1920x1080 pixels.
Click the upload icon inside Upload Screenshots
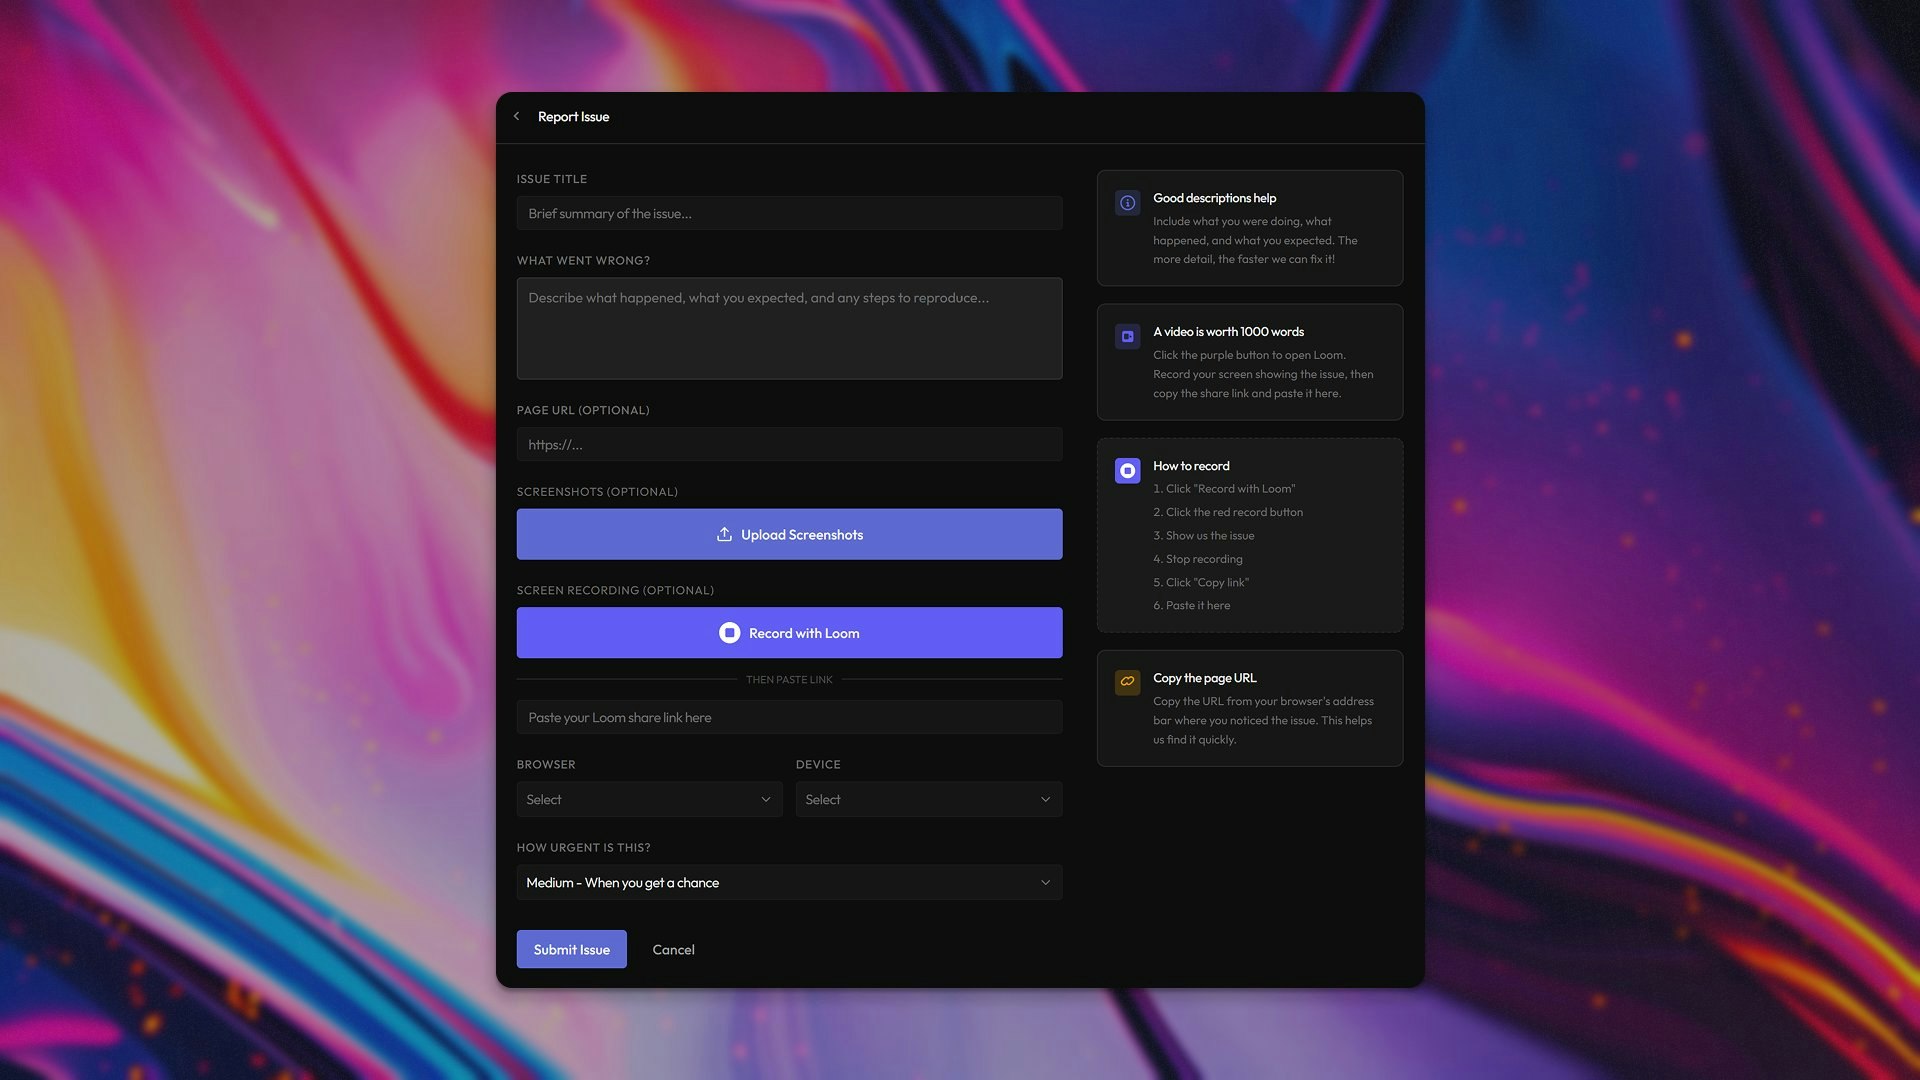[x=723, y=534]
